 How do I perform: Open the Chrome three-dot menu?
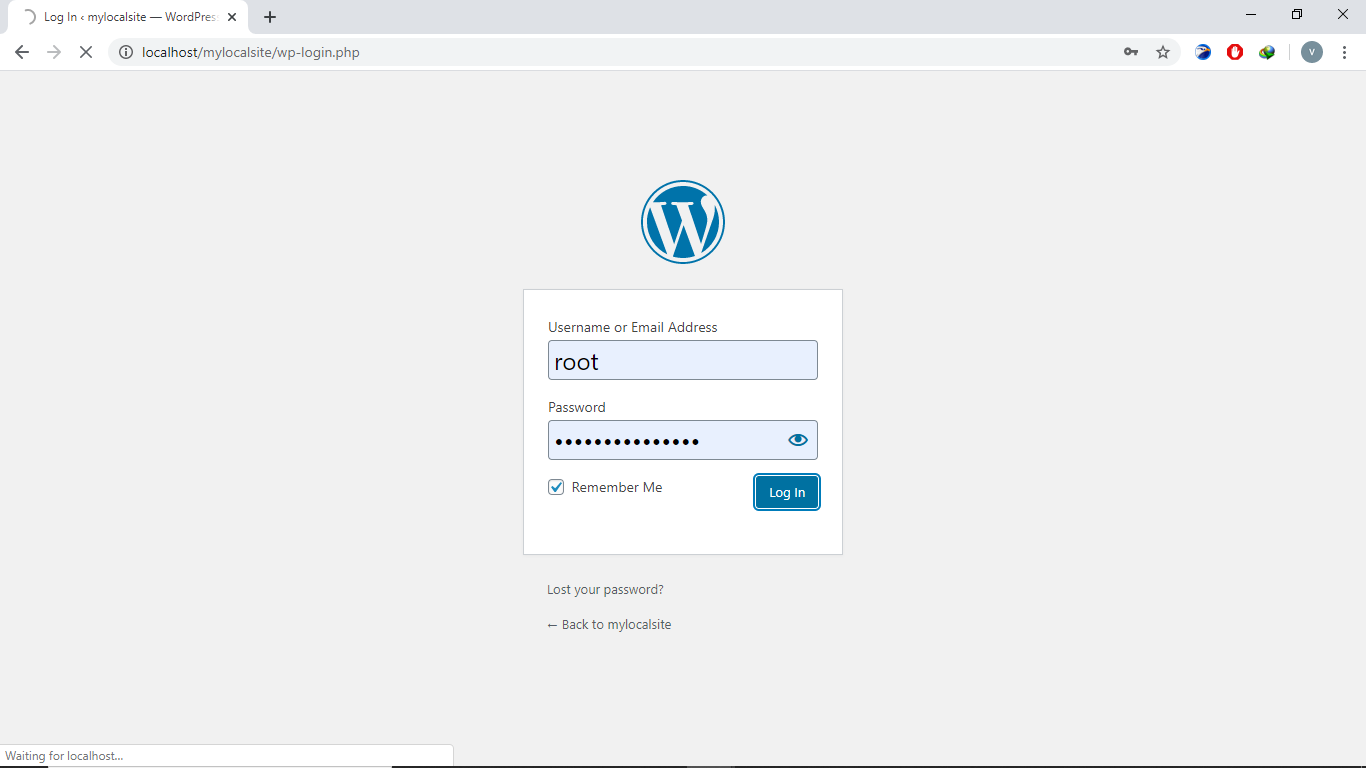pyautogui.click(x=1344, y=52)
